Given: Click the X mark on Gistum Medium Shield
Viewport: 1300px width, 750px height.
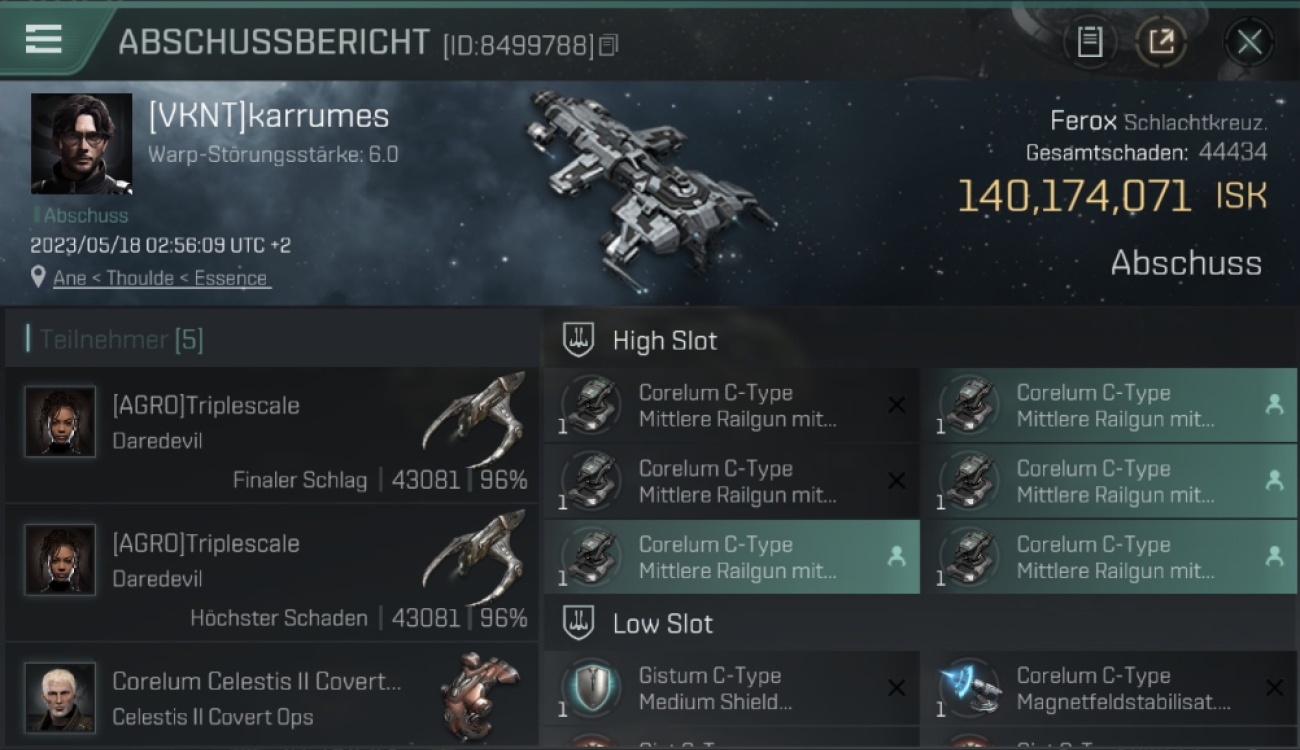Looking at the screenshot, I should [x=896, y=688].
